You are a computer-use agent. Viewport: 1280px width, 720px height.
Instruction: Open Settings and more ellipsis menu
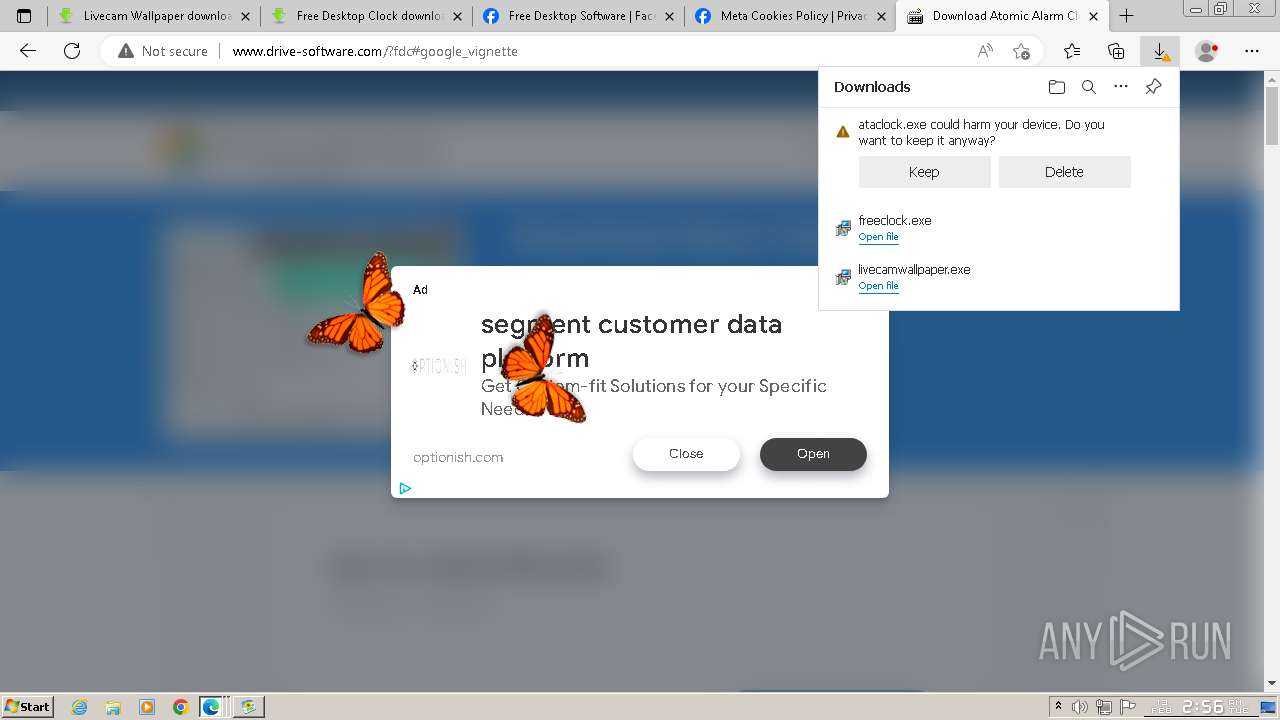click(x=1252, y=51)
